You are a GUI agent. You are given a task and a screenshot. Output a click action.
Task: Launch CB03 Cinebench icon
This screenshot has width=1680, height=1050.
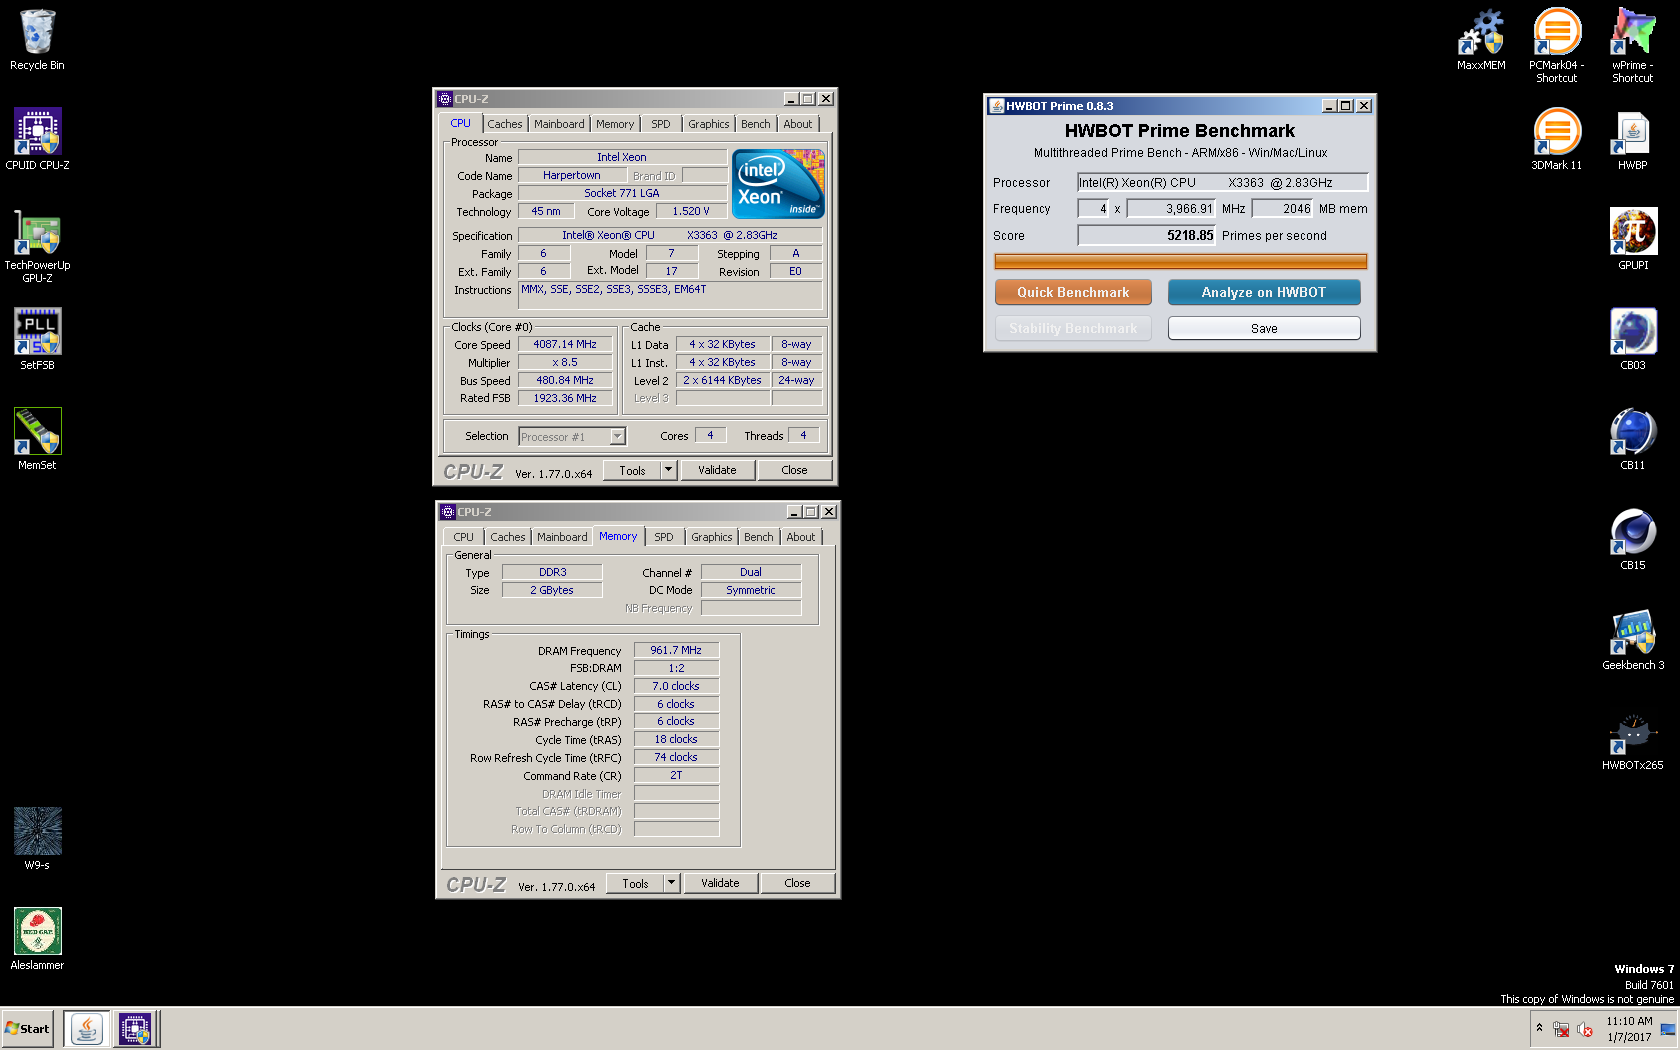click(x=1633, y=339)
